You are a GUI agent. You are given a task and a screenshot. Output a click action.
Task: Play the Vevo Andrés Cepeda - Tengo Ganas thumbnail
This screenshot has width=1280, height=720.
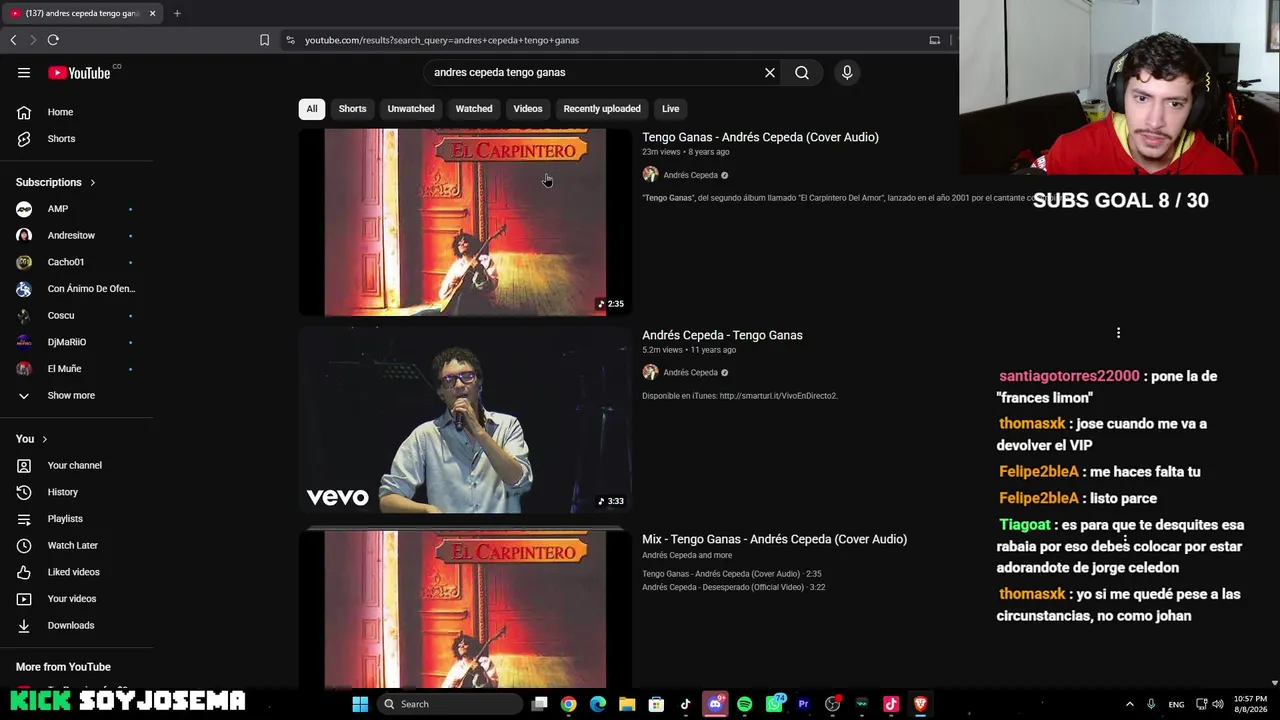pos(465,420)
